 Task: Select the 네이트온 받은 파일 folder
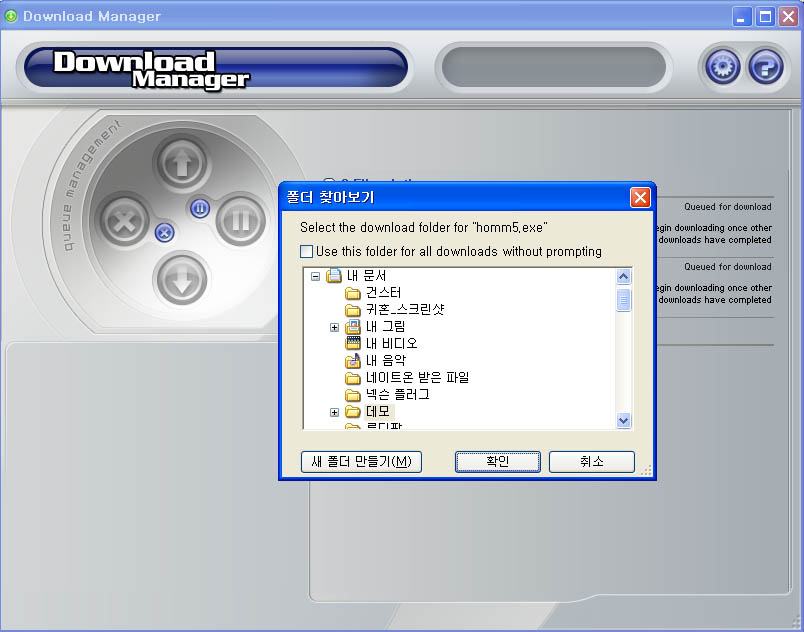coord(416,378)
